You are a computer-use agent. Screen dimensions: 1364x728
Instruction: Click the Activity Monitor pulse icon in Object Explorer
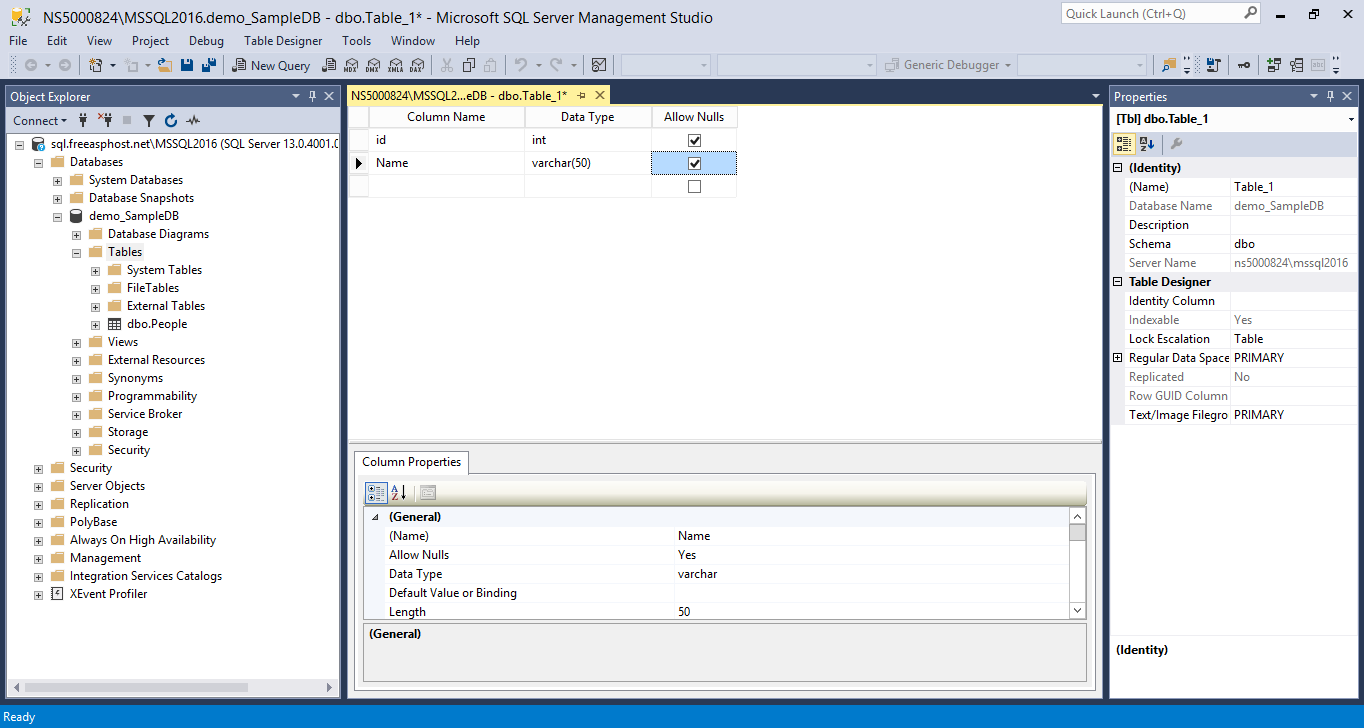coord(192,120)
